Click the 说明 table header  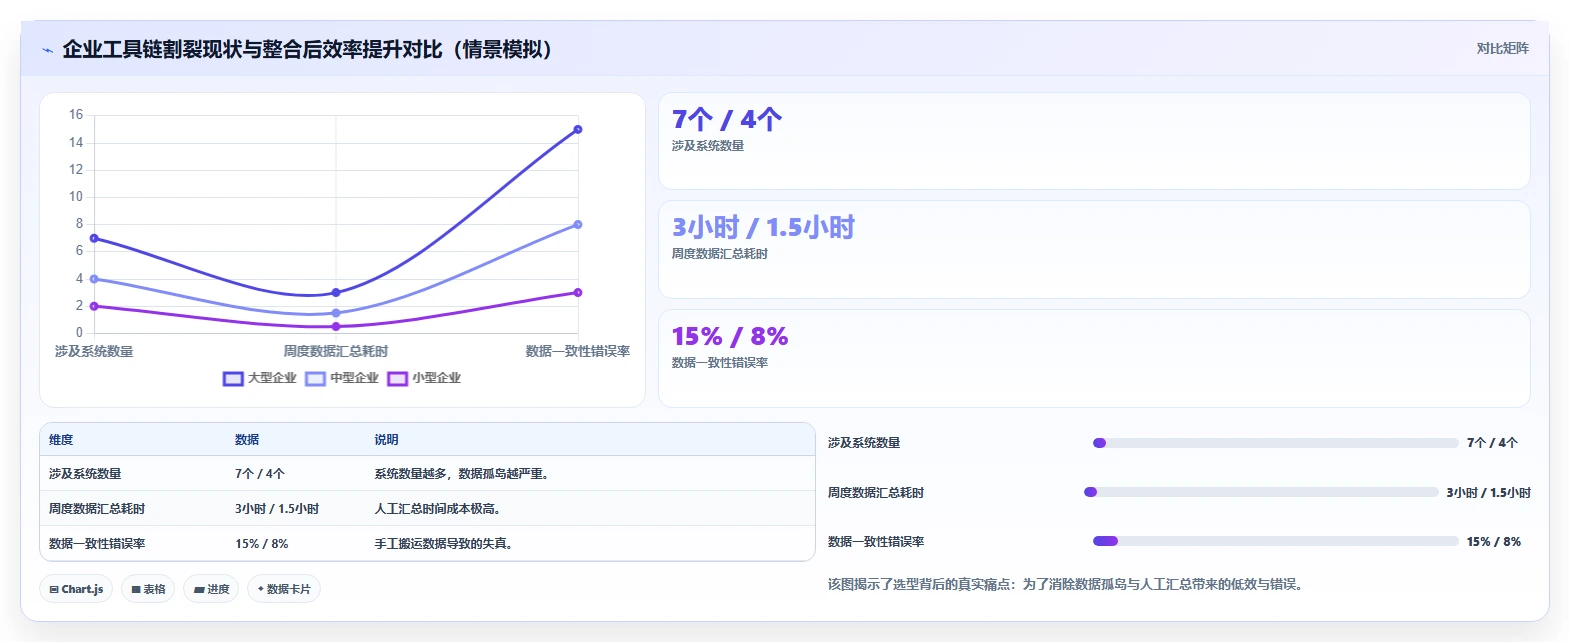point(386,440)
